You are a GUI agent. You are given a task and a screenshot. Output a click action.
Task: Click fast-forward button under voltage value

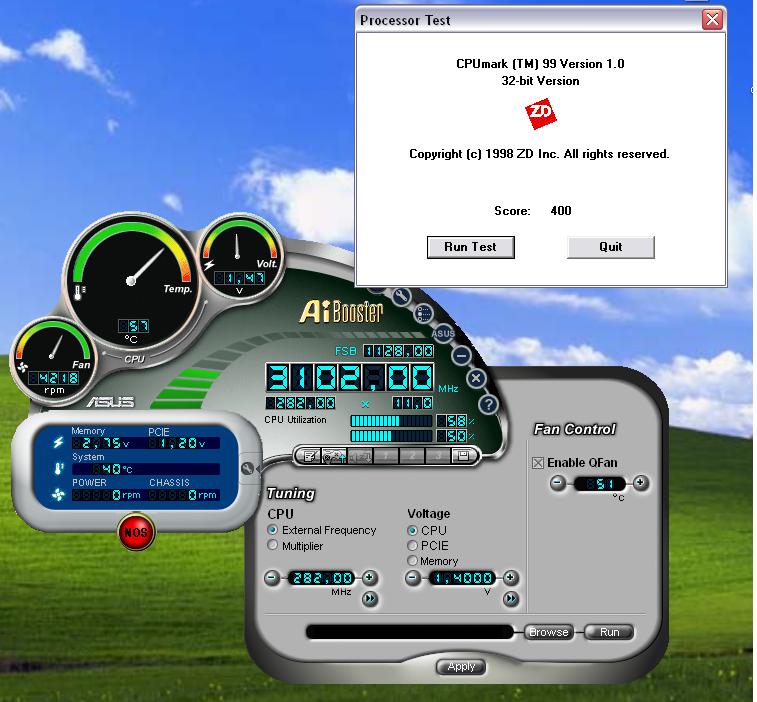pyautogui.click(x=511, y=599)
